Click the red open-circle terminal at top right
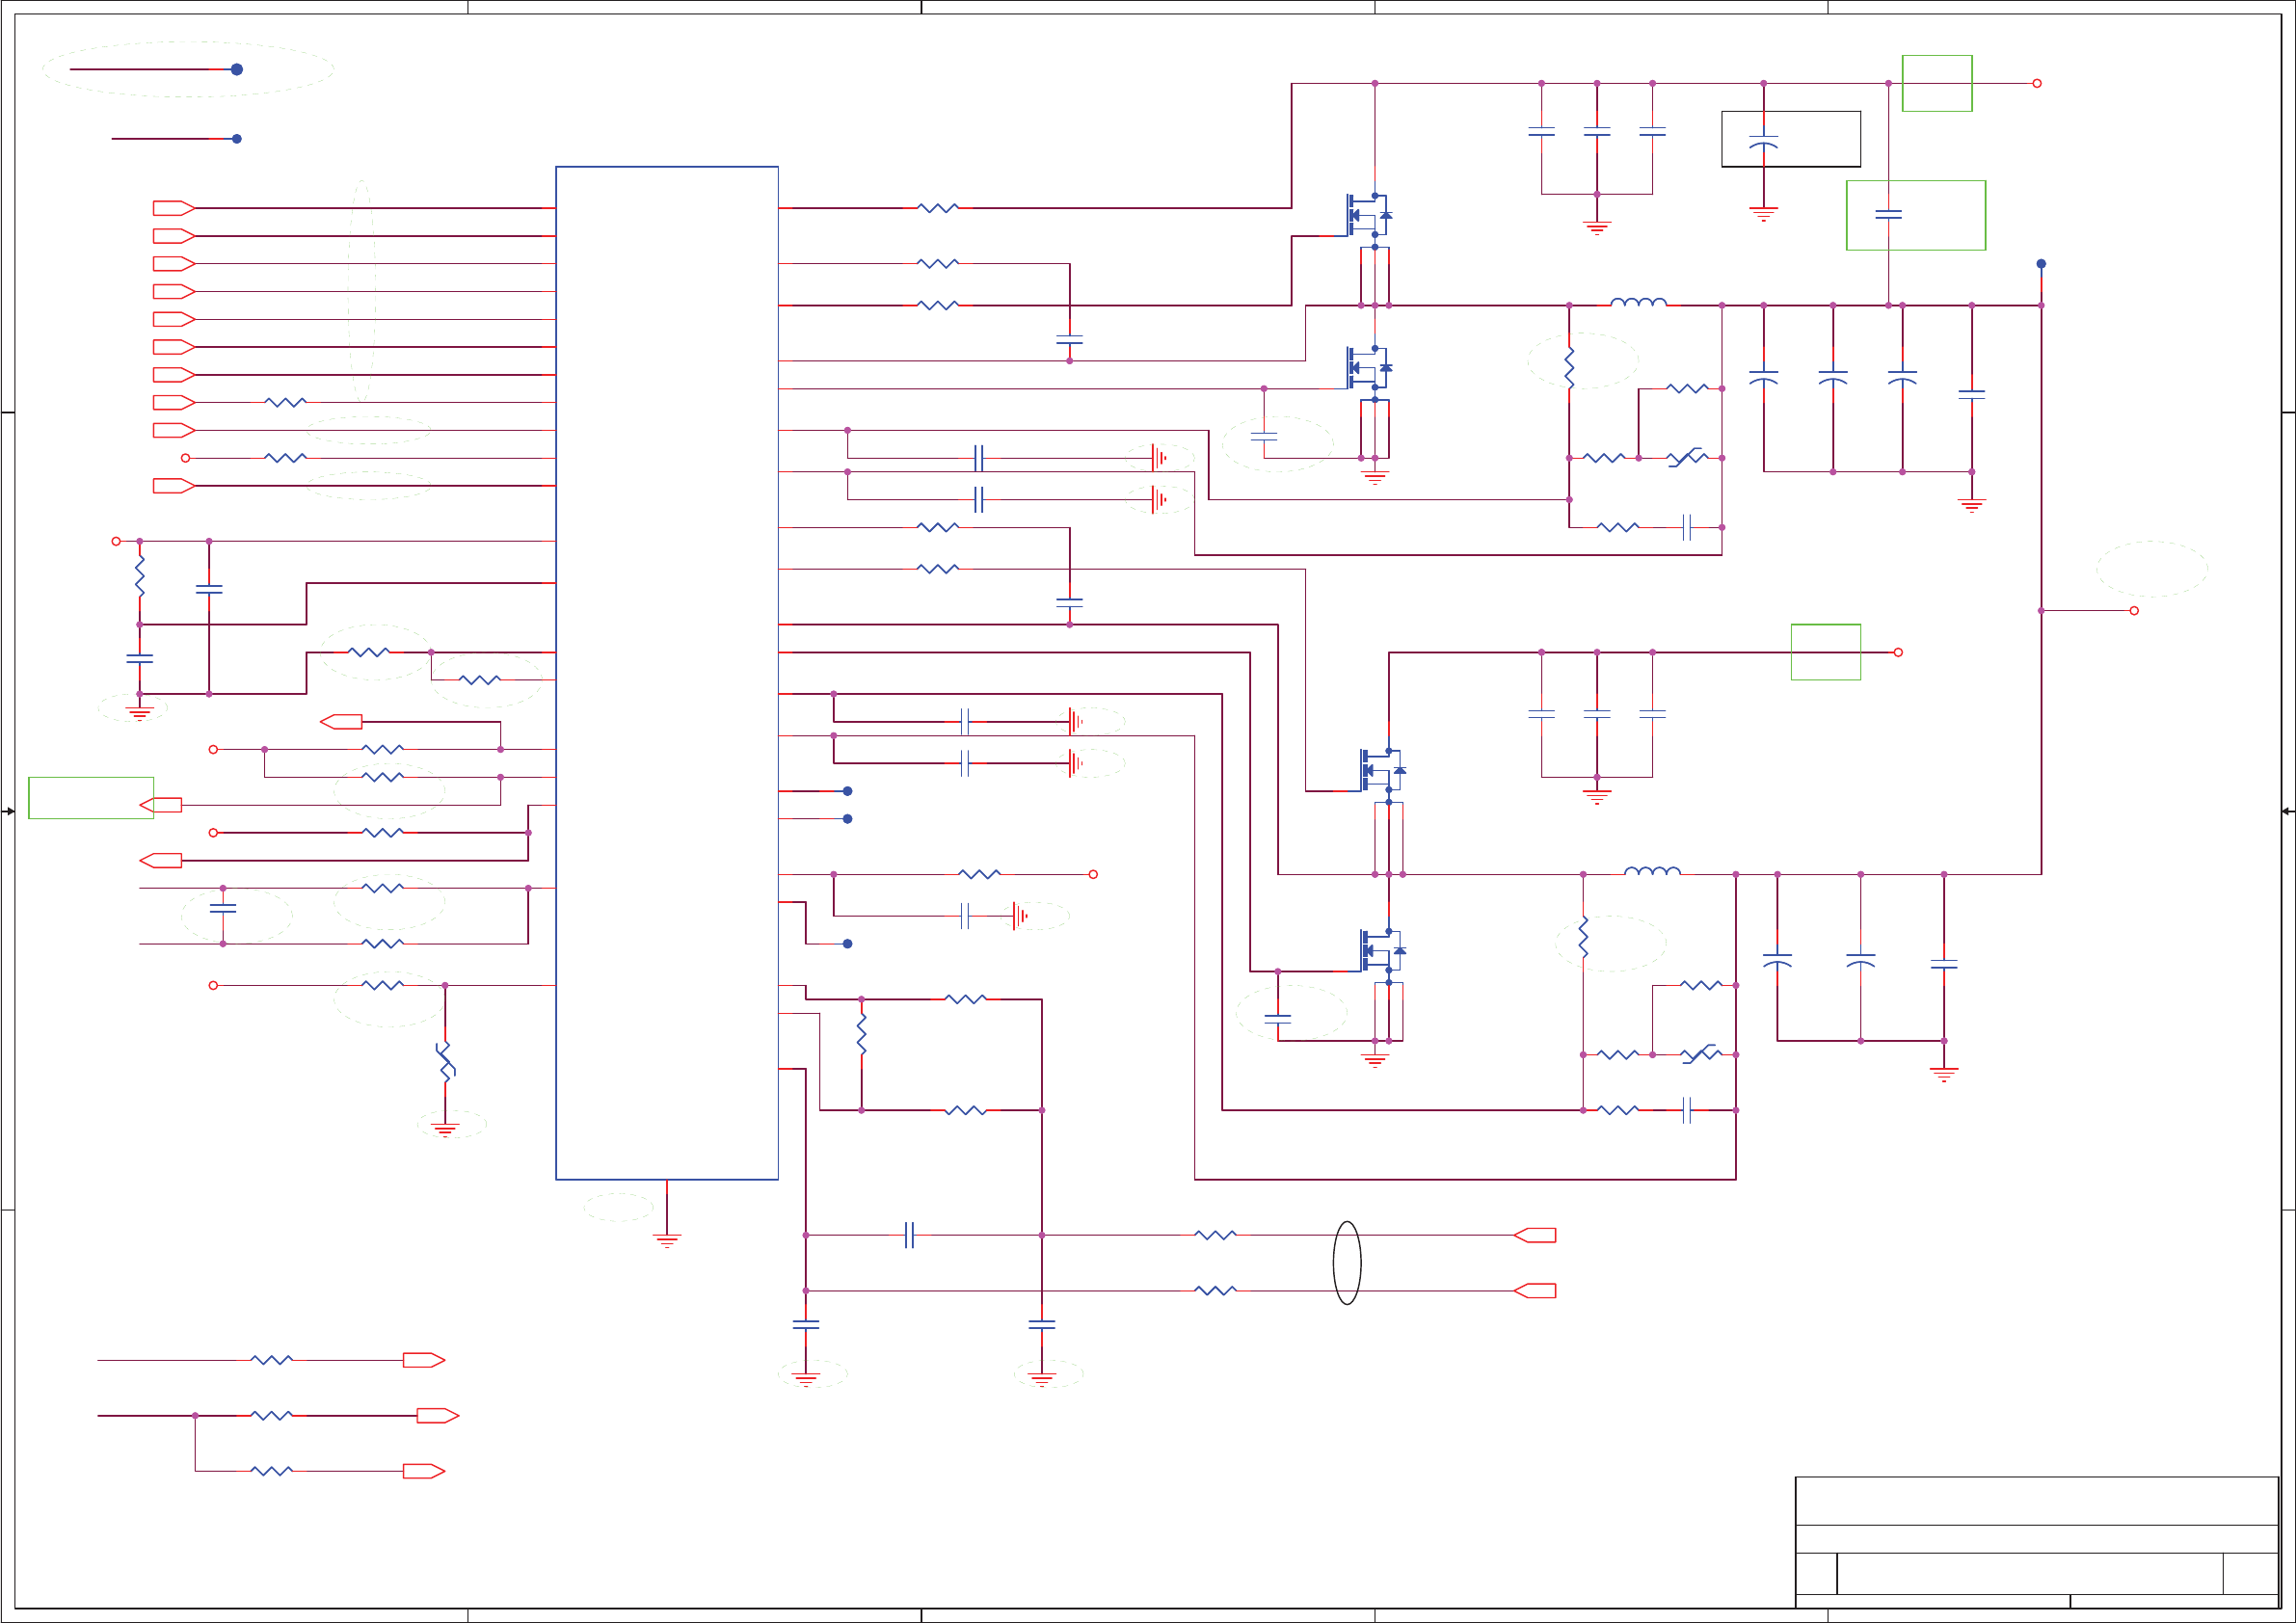Viewport: 2296px width, 1623px height. coord(2037,83)
